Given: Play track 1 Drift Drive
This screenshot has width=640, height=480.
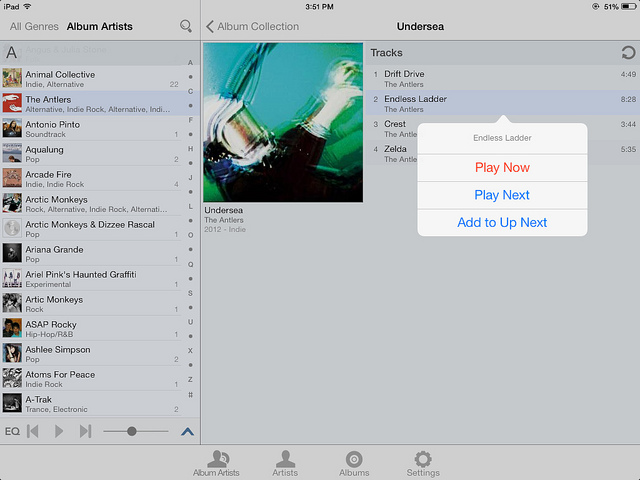Looking at the screenshot, I should point(502,78).
